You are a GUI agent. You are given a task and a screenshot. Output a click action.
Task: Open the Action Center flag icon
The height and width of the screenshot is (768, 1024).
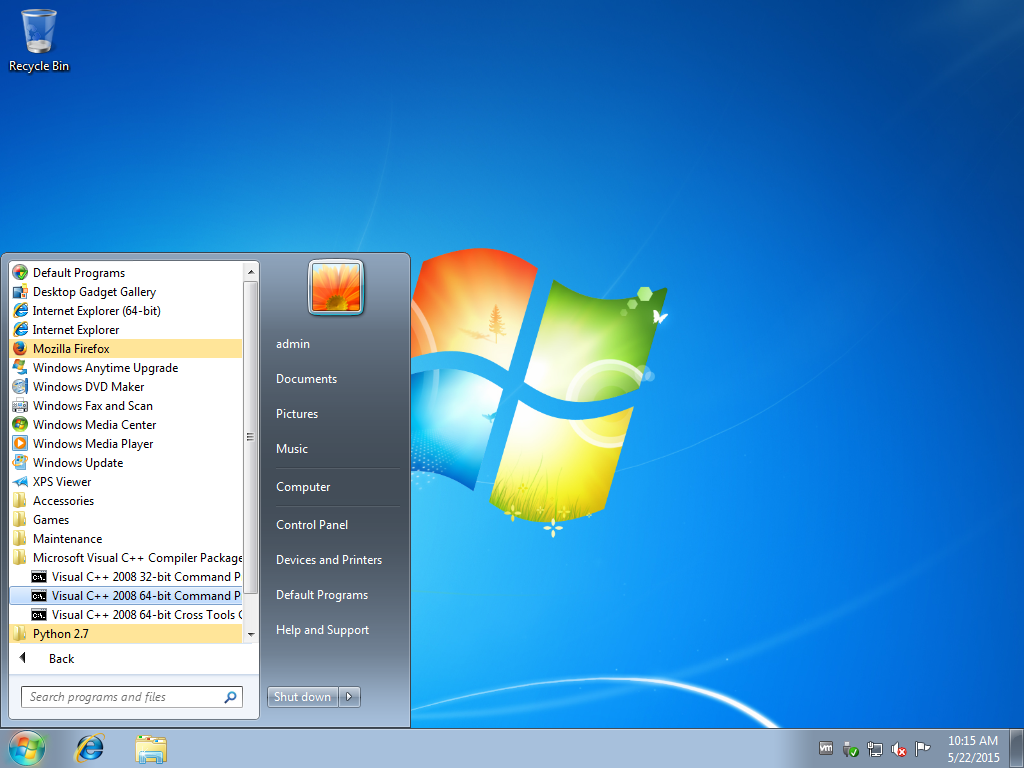pos(923,748)
